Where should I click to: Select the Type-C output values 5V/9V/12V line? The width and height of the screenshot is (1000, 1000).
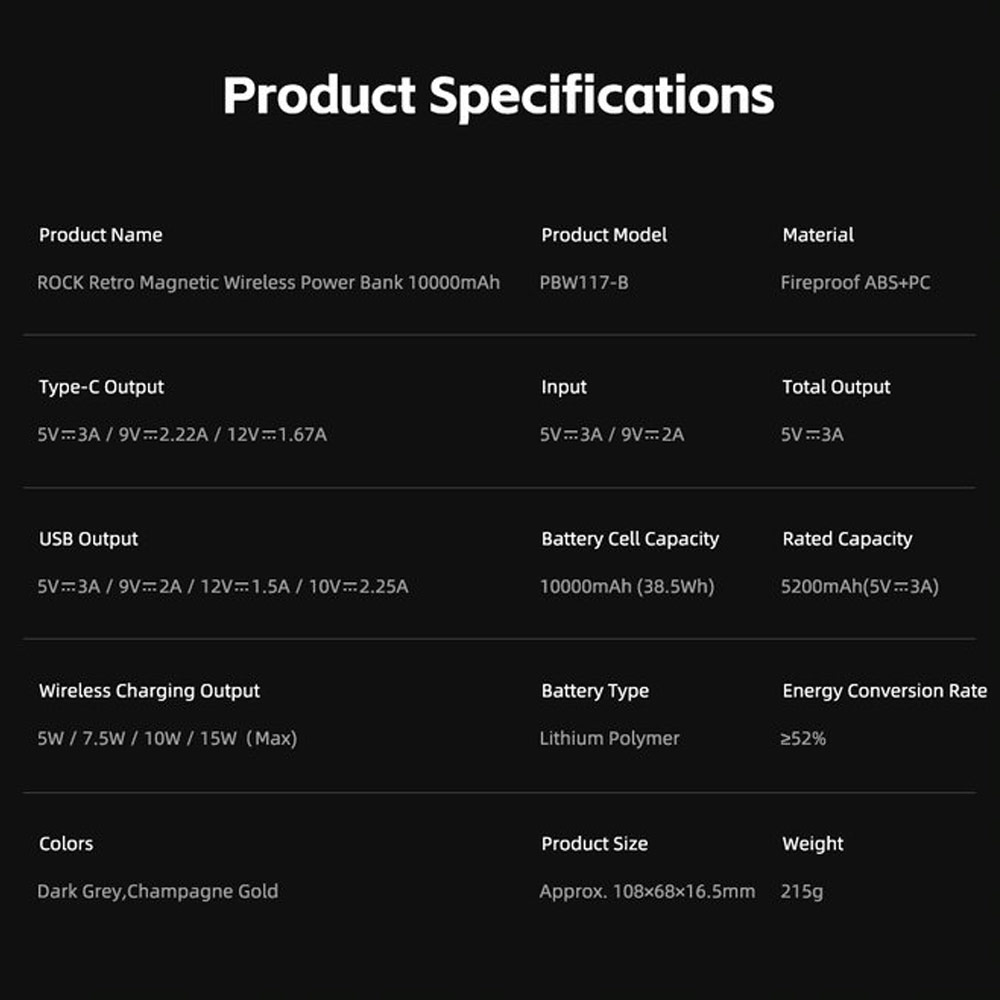point(182,435)
